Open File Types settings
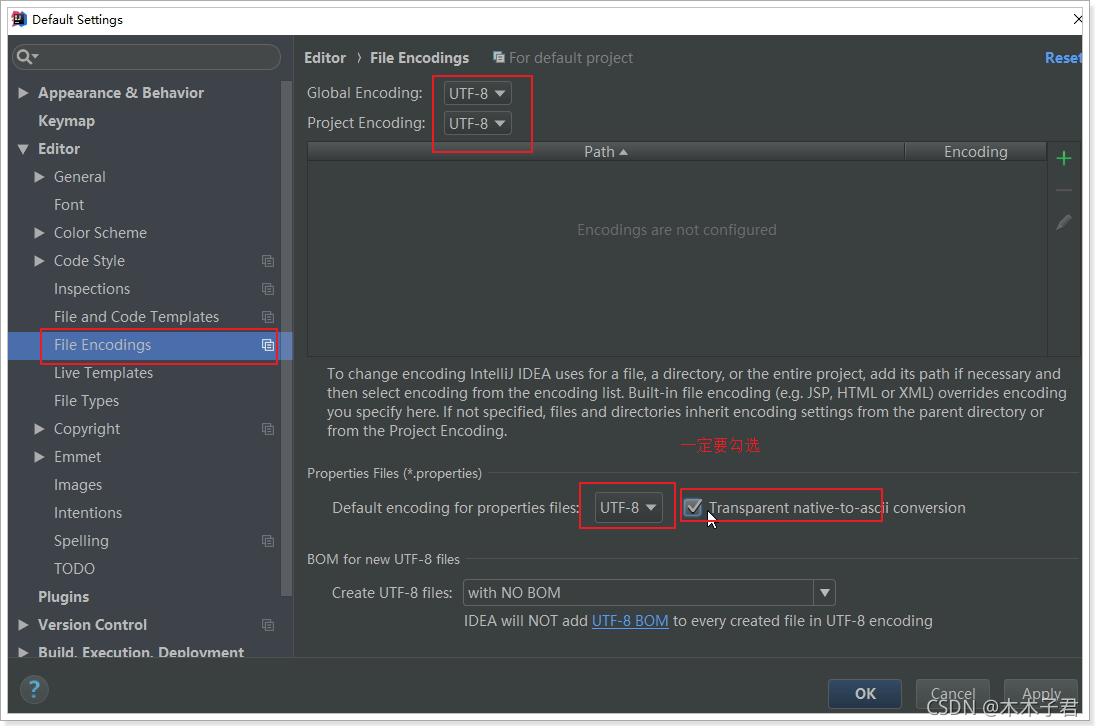Viewport: 1095px width, 726px height. pos(86,401)
